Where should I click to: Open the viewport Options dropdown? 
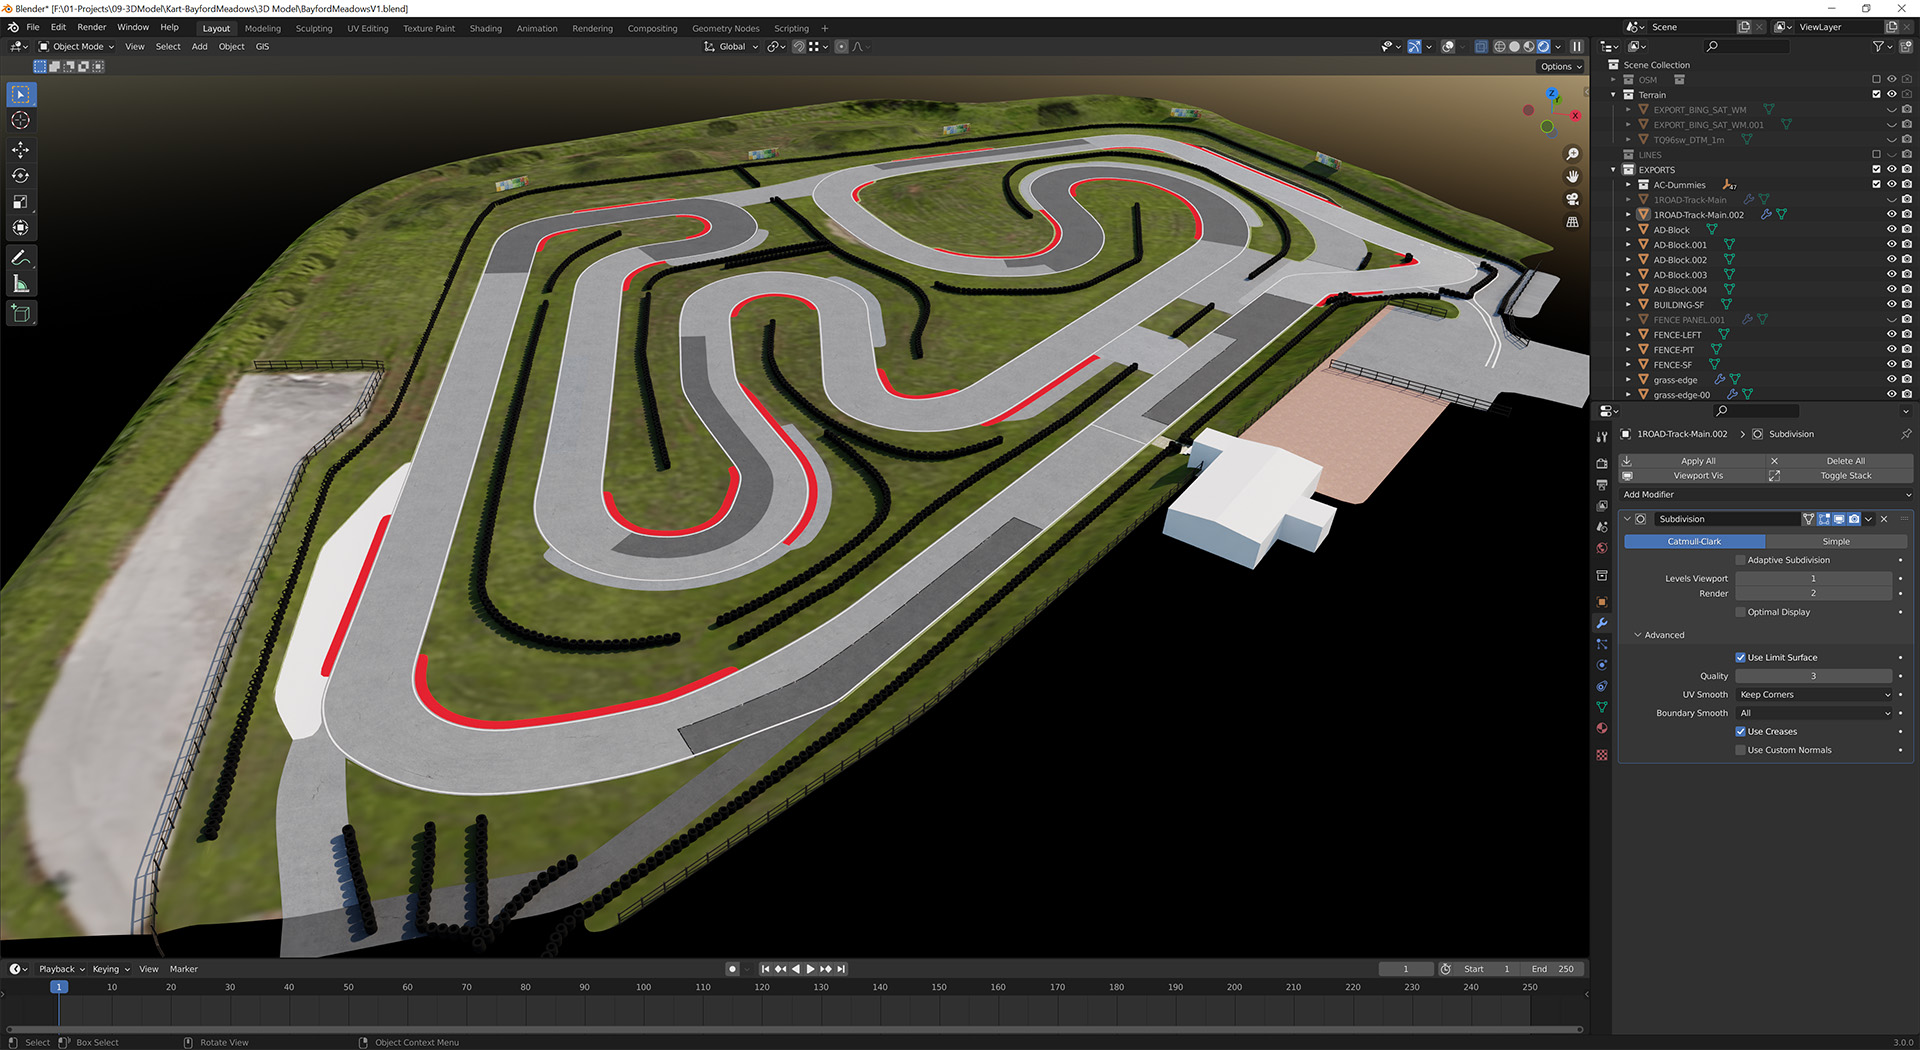pyautogui.click(x=1561, y=67)
